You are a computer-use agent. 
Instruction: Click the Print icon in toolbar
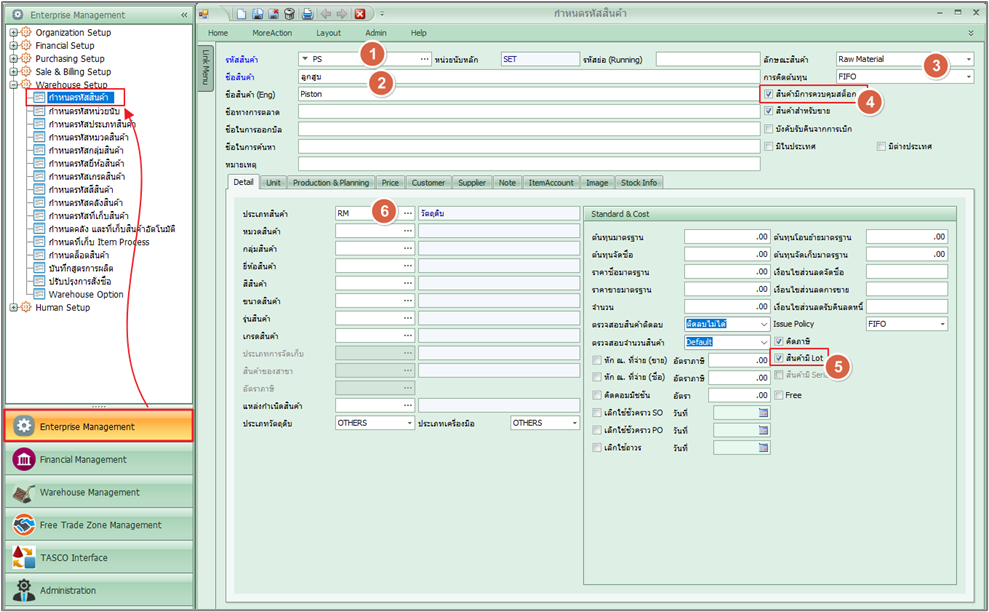(x=308, y=14)
